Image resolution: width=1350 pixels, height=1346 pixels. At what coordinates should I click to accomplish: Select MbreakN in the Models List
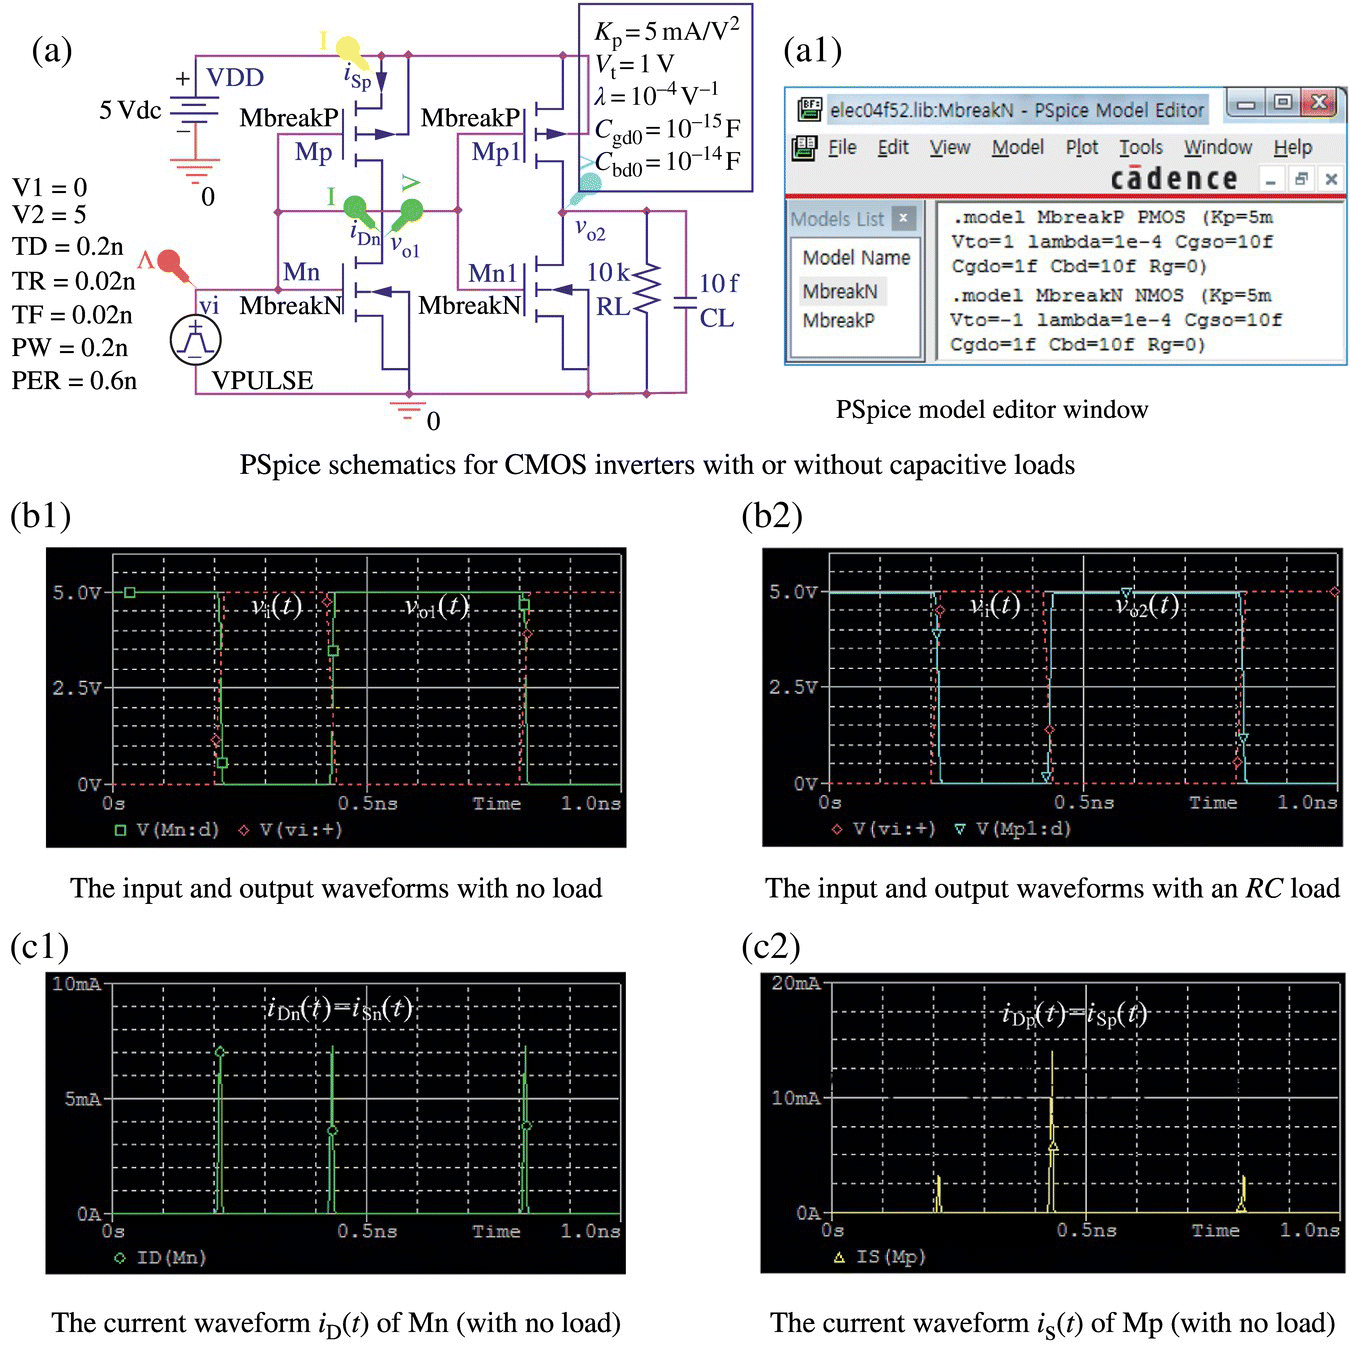[840, 291]
